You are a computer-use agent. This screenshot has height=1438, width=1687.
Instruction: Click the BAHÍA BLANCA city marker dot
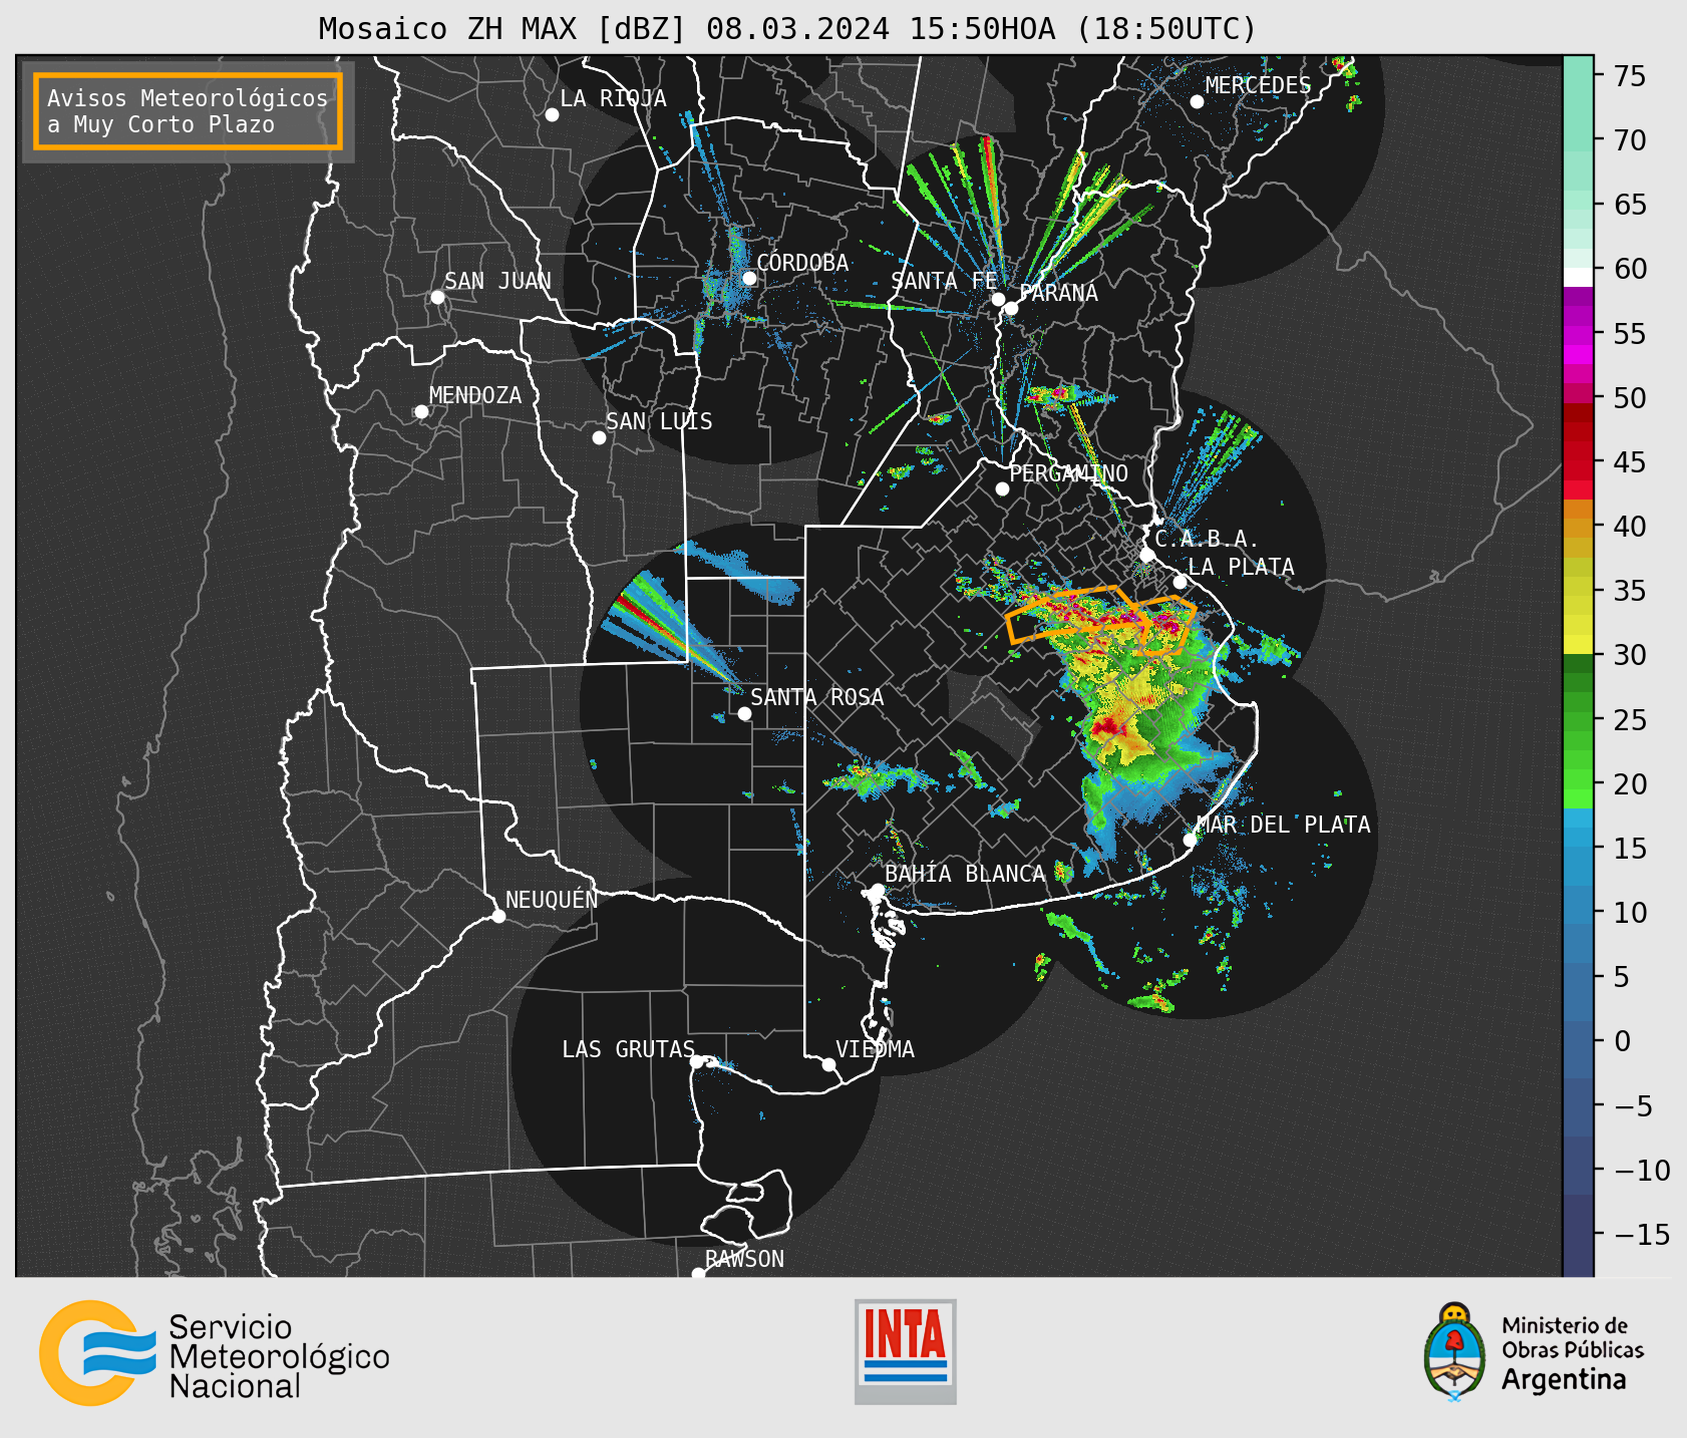(x=877, y=890)
